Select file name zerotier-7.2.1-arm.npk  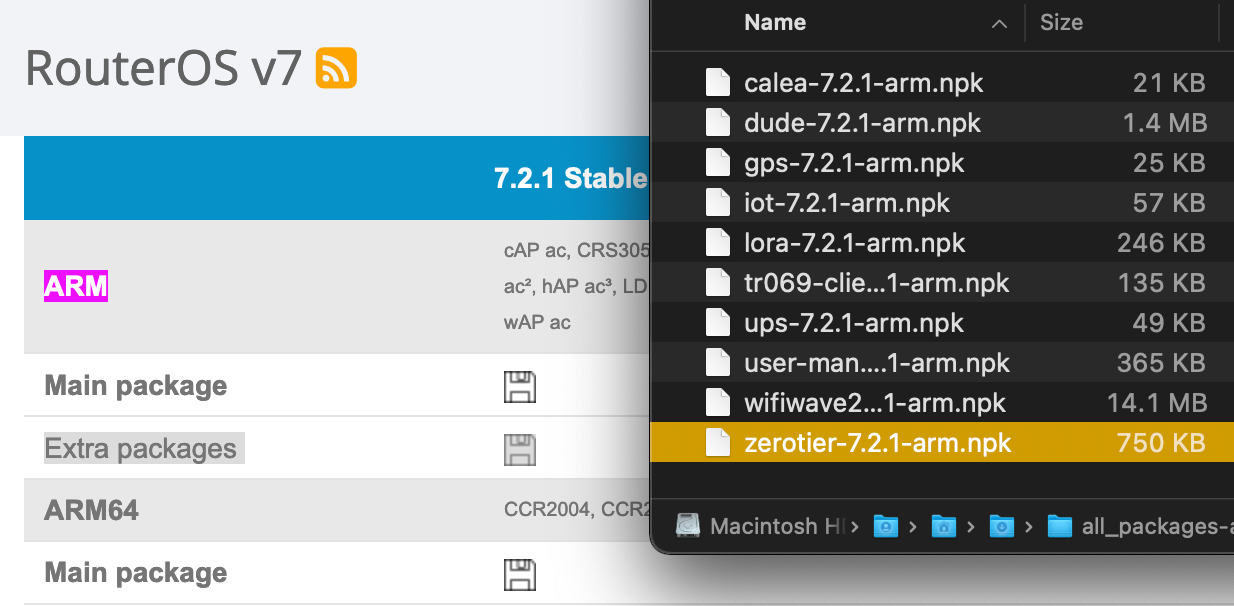pyautogui.click(x=878, y=443)
